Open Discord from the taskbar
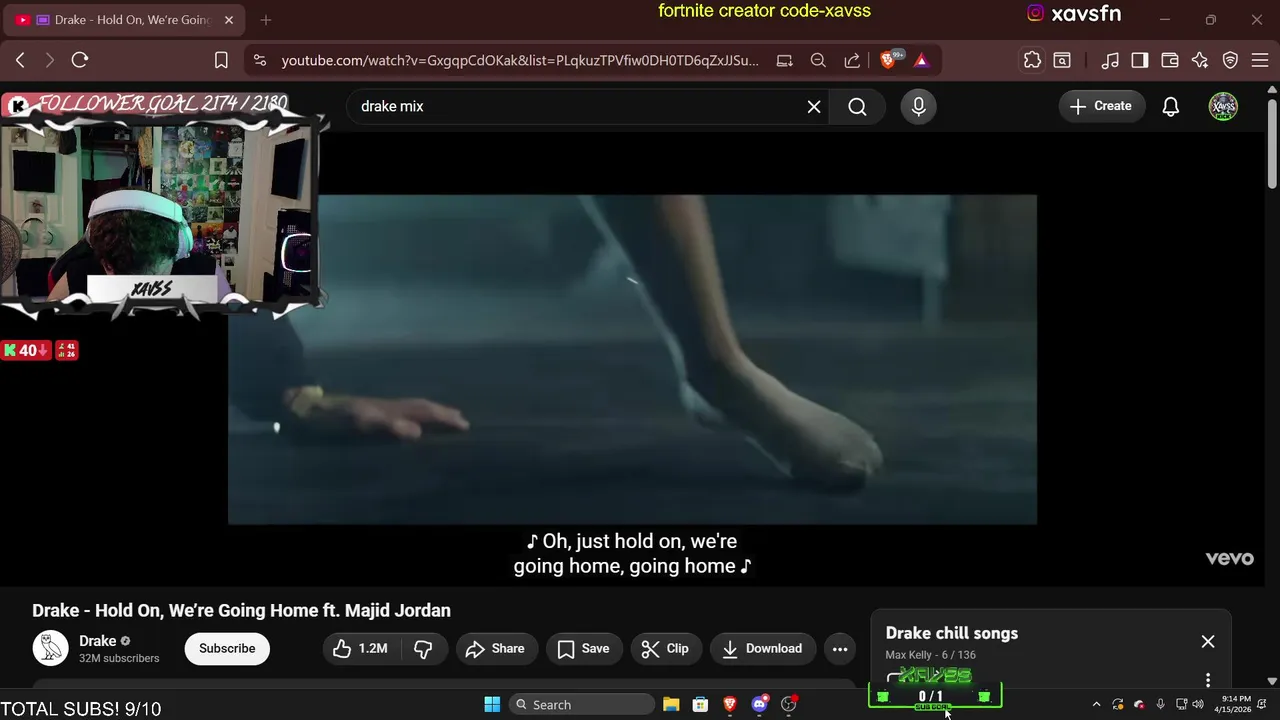The height and width of the screenshot is (720, 1280). (x=760, y=705)
